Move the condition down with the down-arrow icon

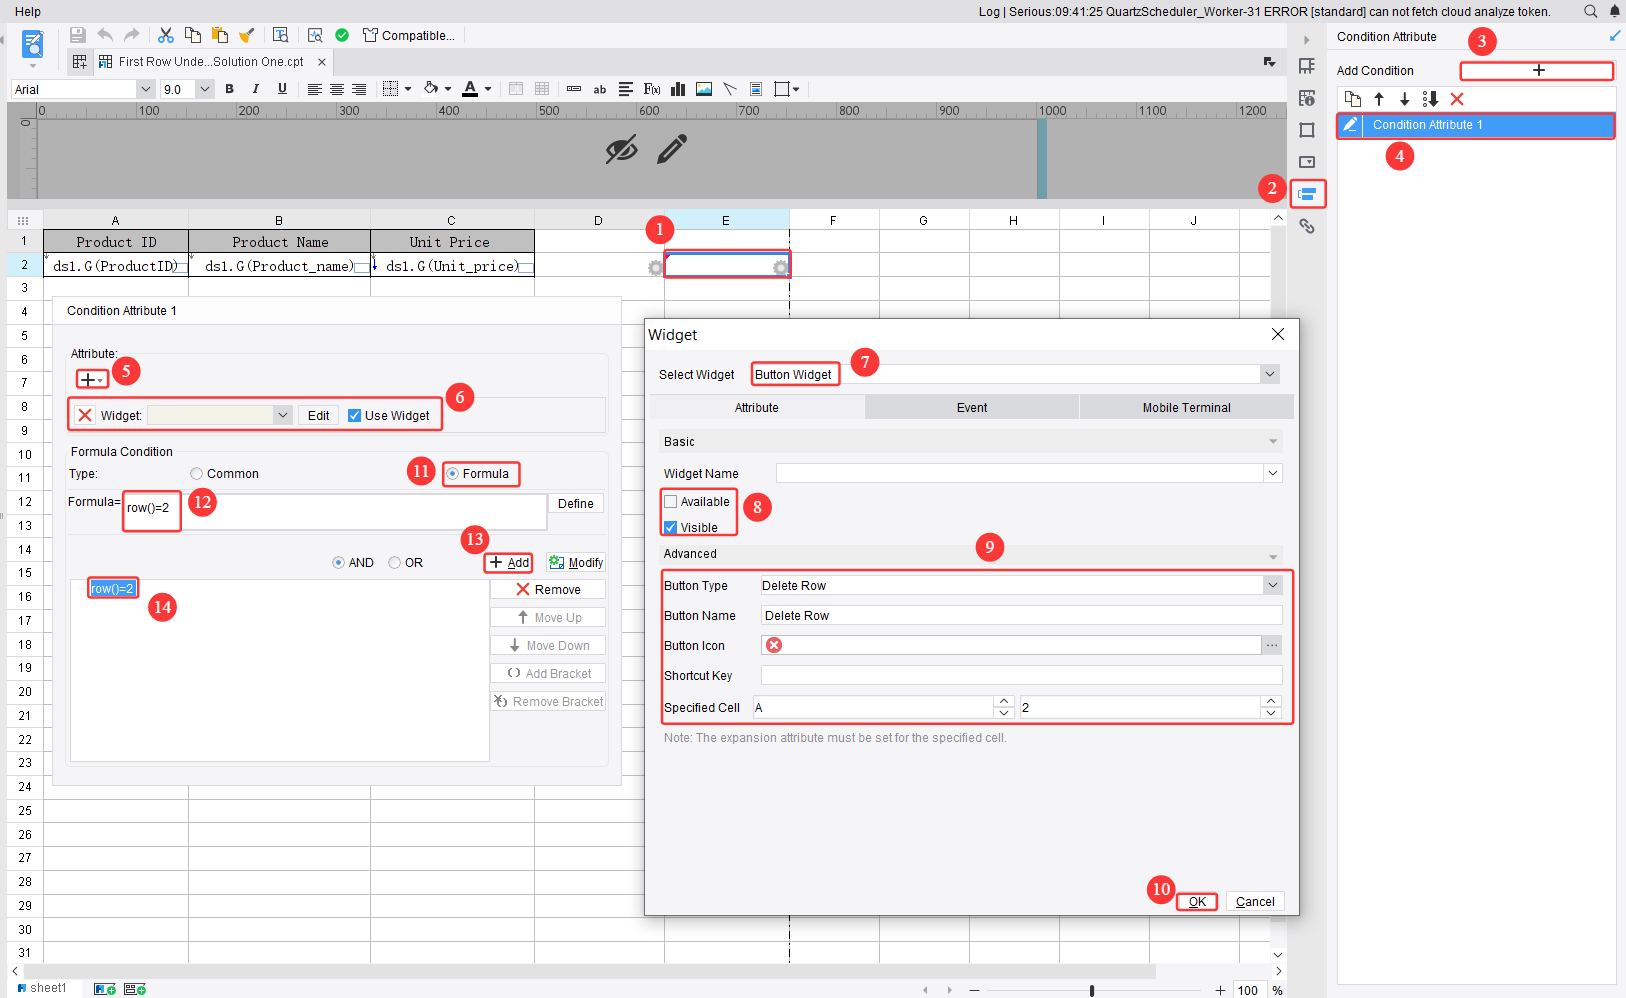(1404, 99)
